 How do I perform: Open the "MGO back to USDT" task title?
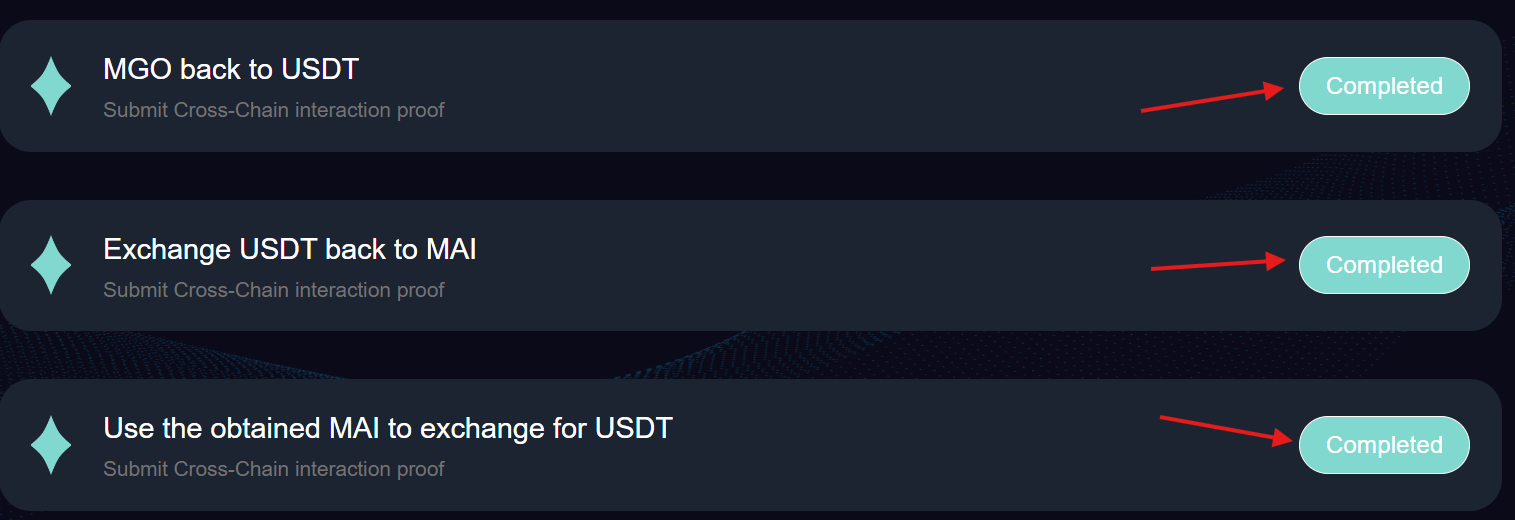click(231, 70)
